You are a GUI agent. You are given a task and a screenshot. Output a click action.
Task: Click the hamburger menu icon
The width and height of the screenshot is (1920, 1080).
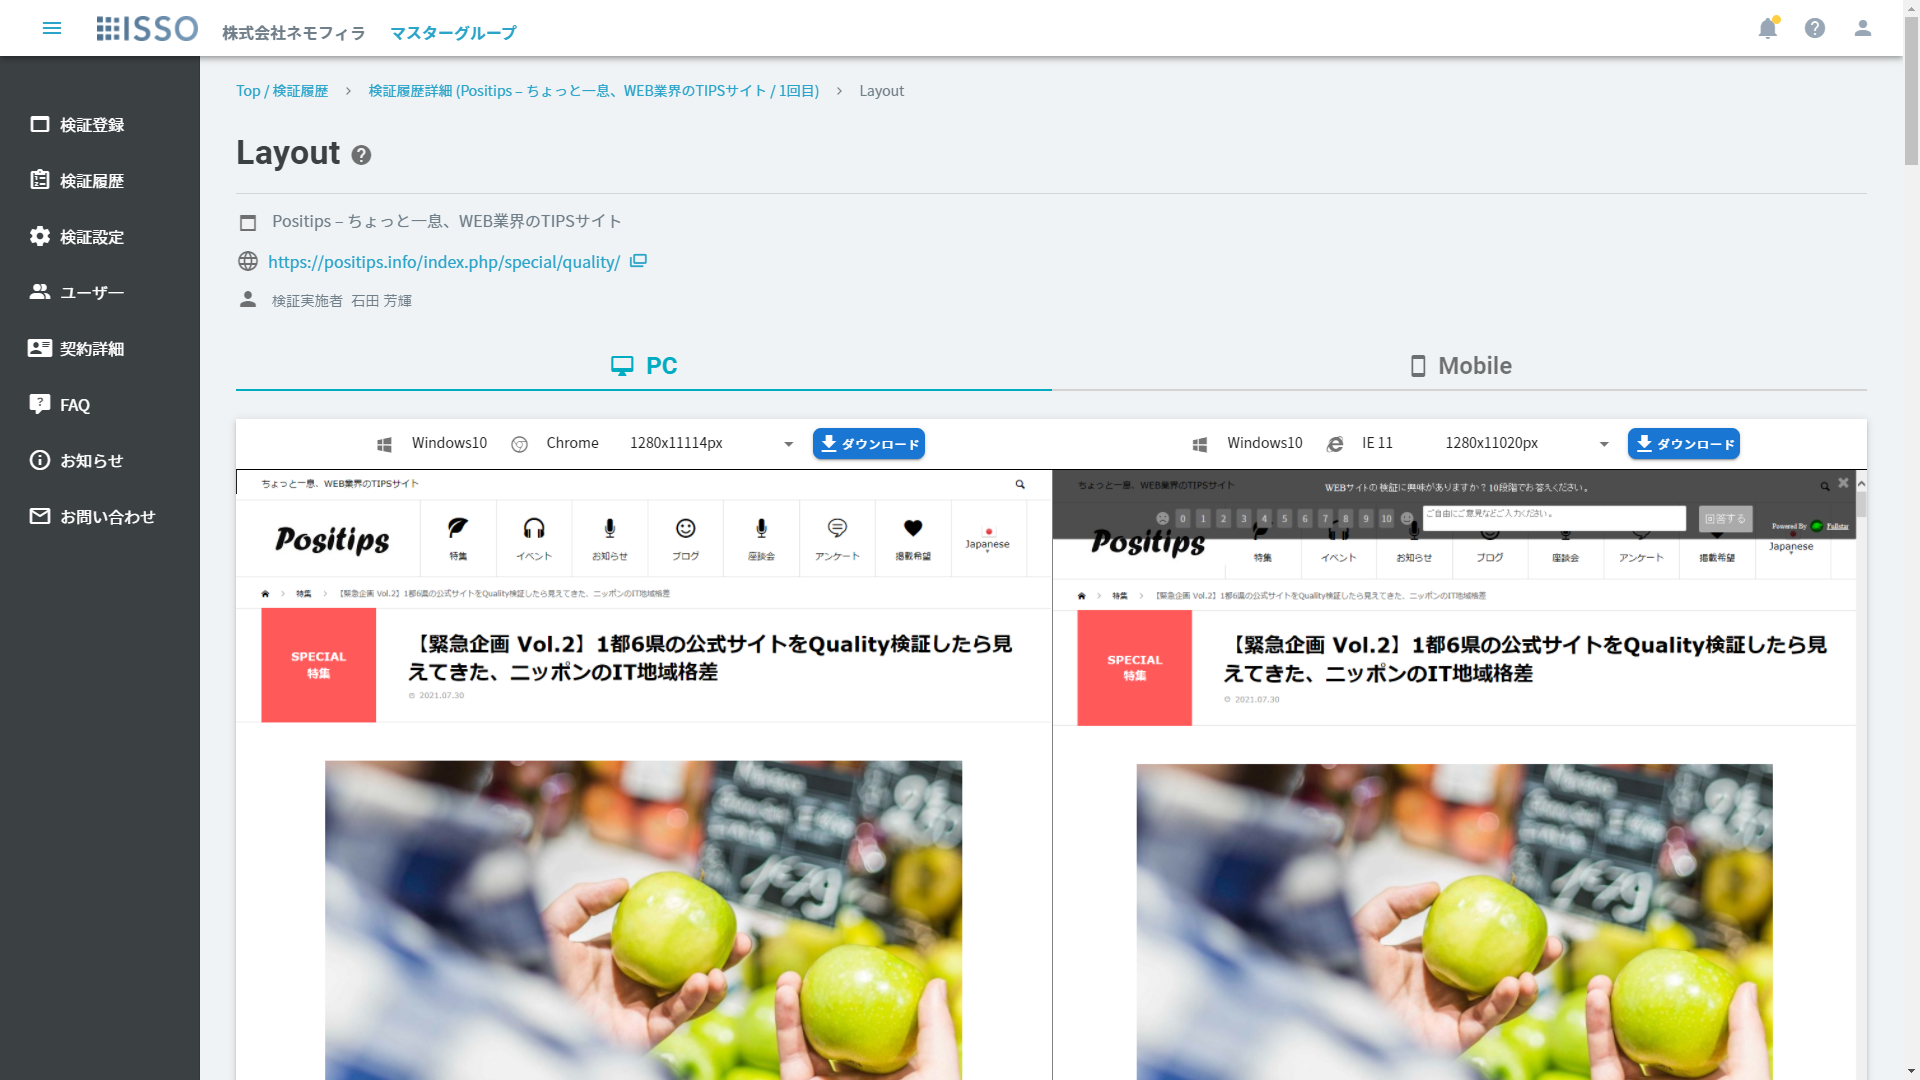tap(50, 28)
